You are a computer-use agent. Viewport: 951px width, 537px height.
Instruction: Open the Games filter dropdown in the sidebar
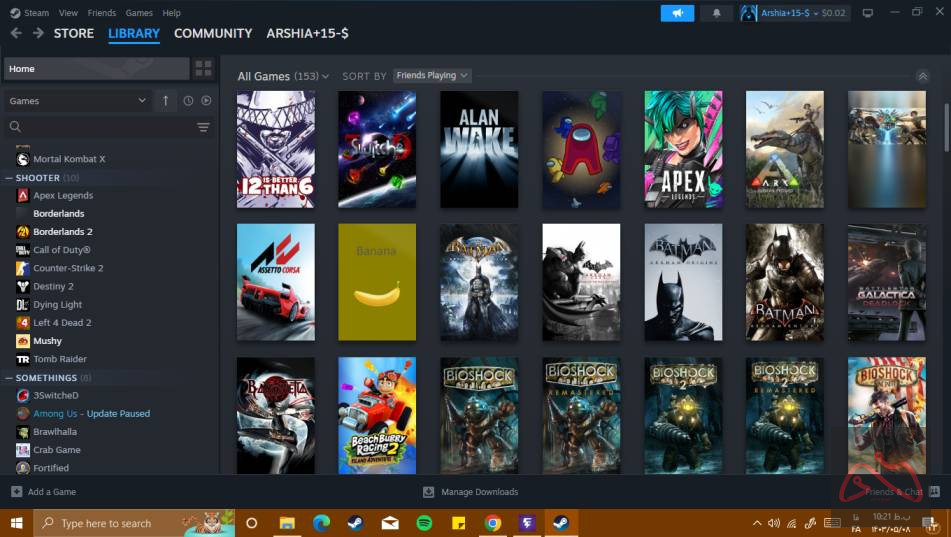tap(77, 101)
